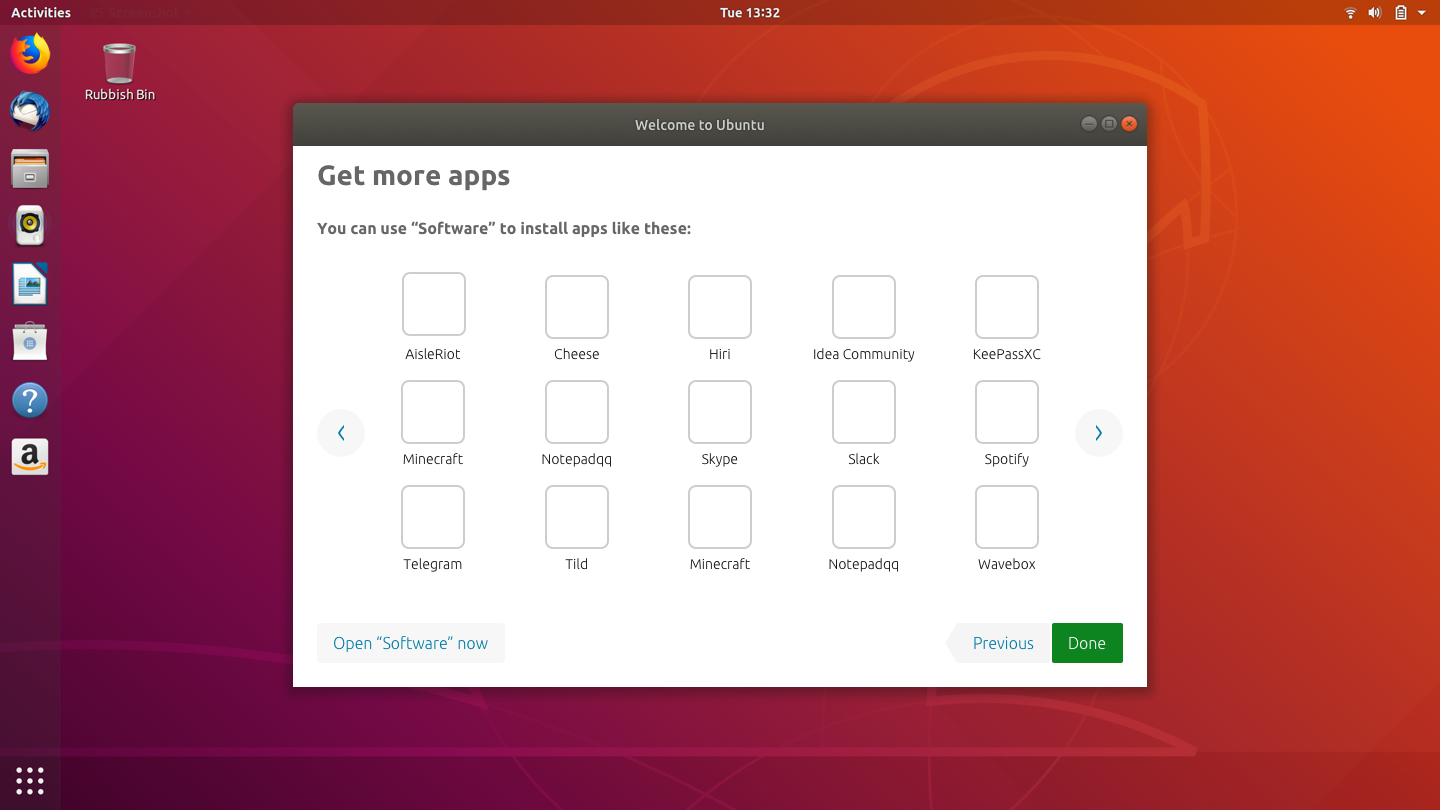Viewport: 1440px width, 810px height.
Task: Go back to the previous apps page
Action: click(341, 432)
